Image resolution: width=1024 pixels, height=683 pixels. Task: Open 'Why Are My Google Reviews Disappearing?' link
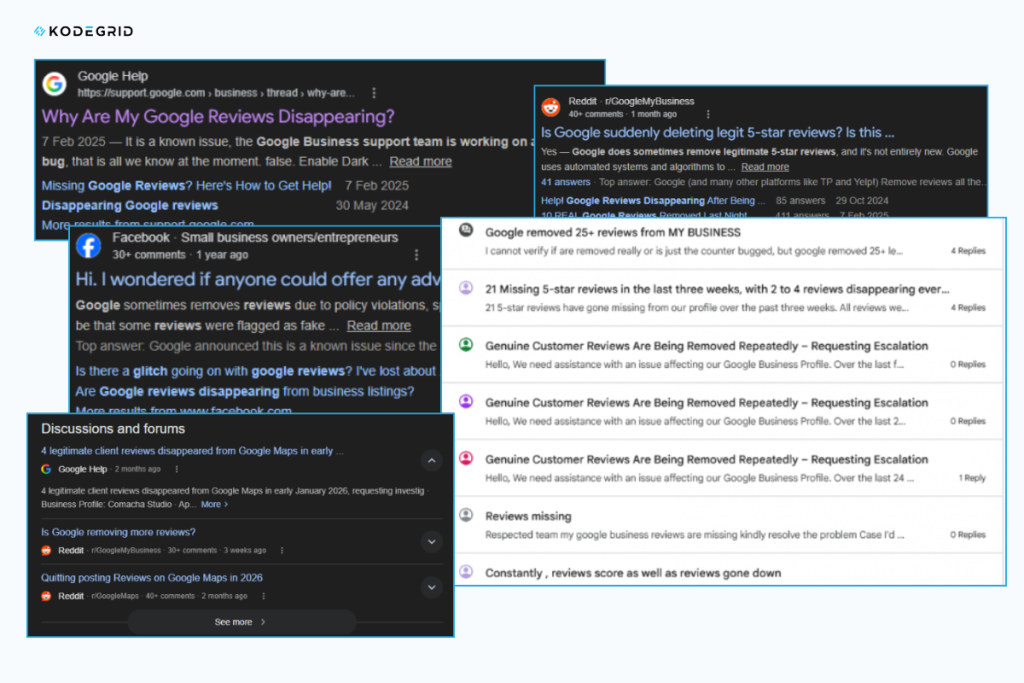[218, 116]
